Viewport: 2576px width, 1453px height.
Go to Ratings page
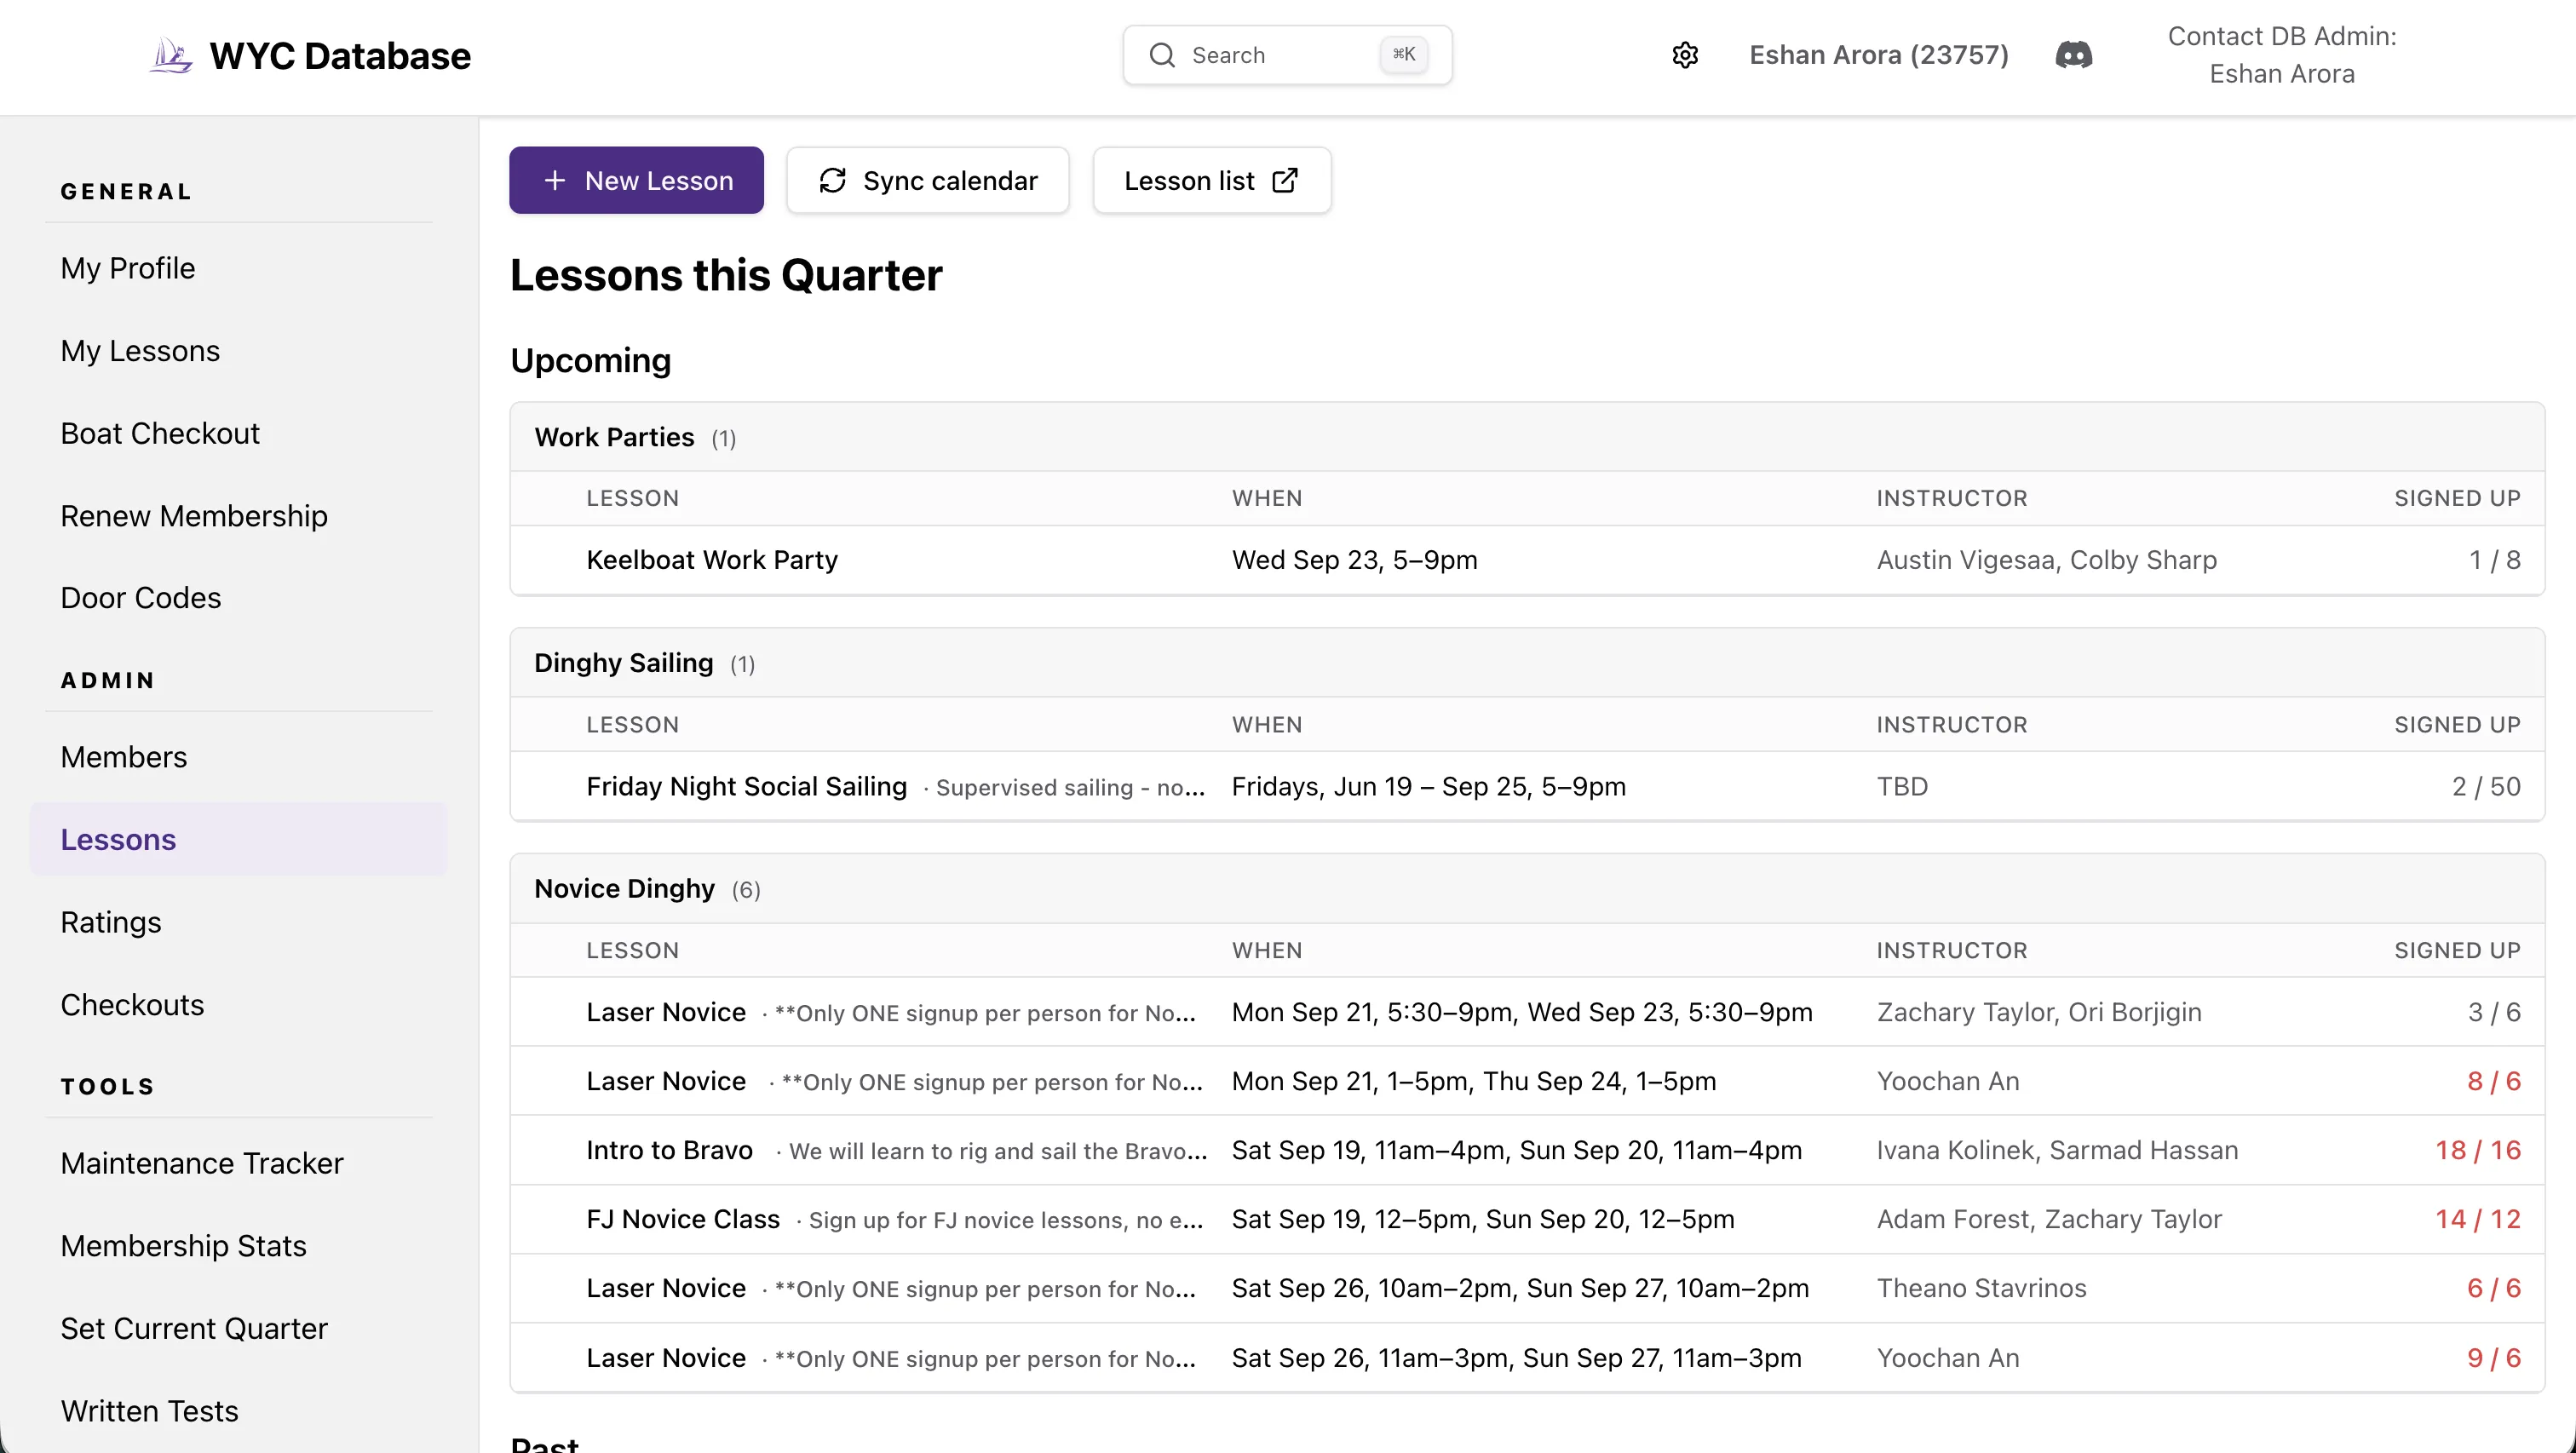111,922
